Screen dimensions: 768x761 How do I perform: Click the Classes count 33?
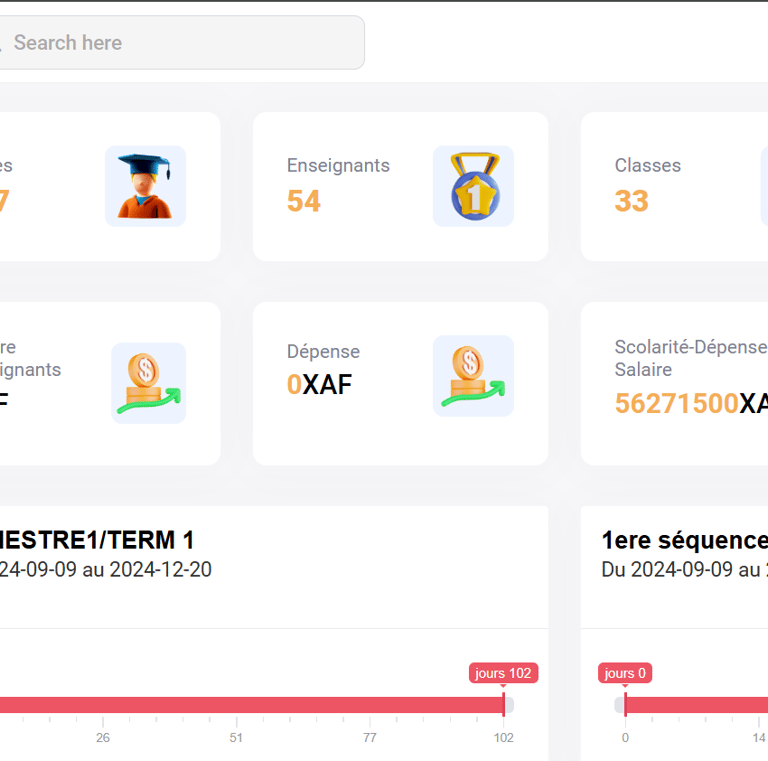[631, 201]
